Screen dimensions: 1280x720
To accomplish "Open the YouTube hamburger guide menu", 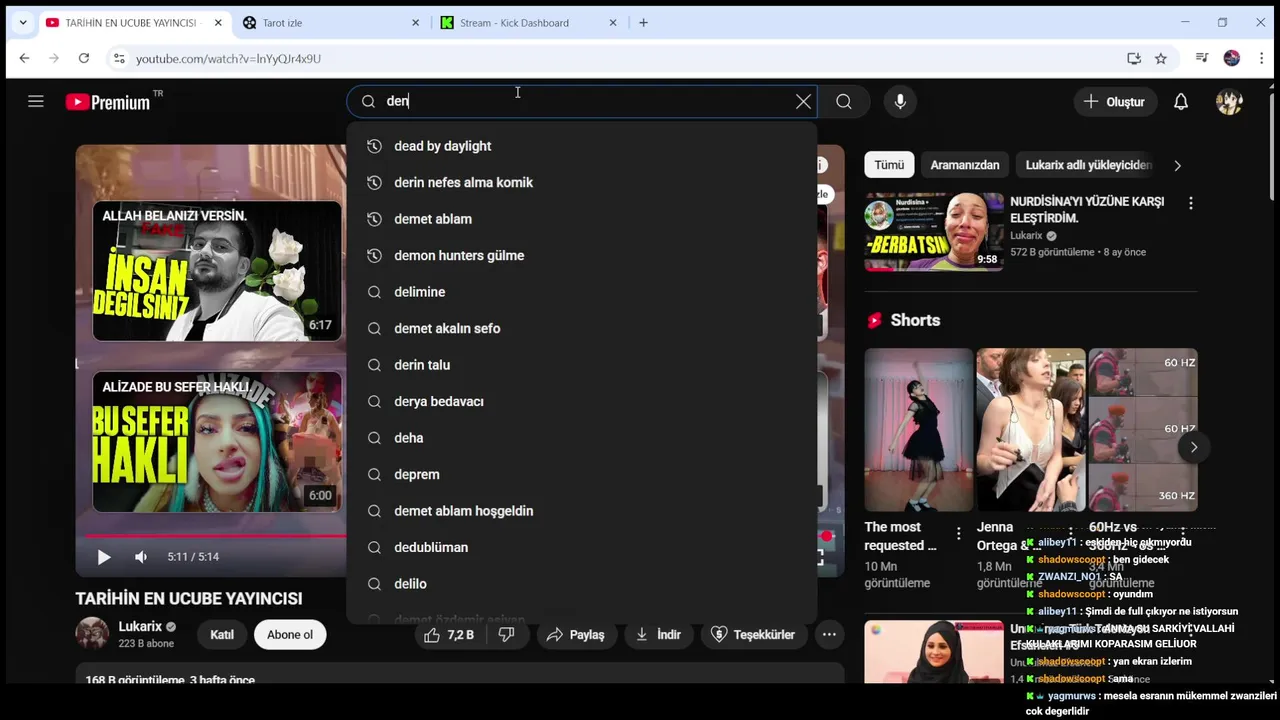I will (36, 101).
